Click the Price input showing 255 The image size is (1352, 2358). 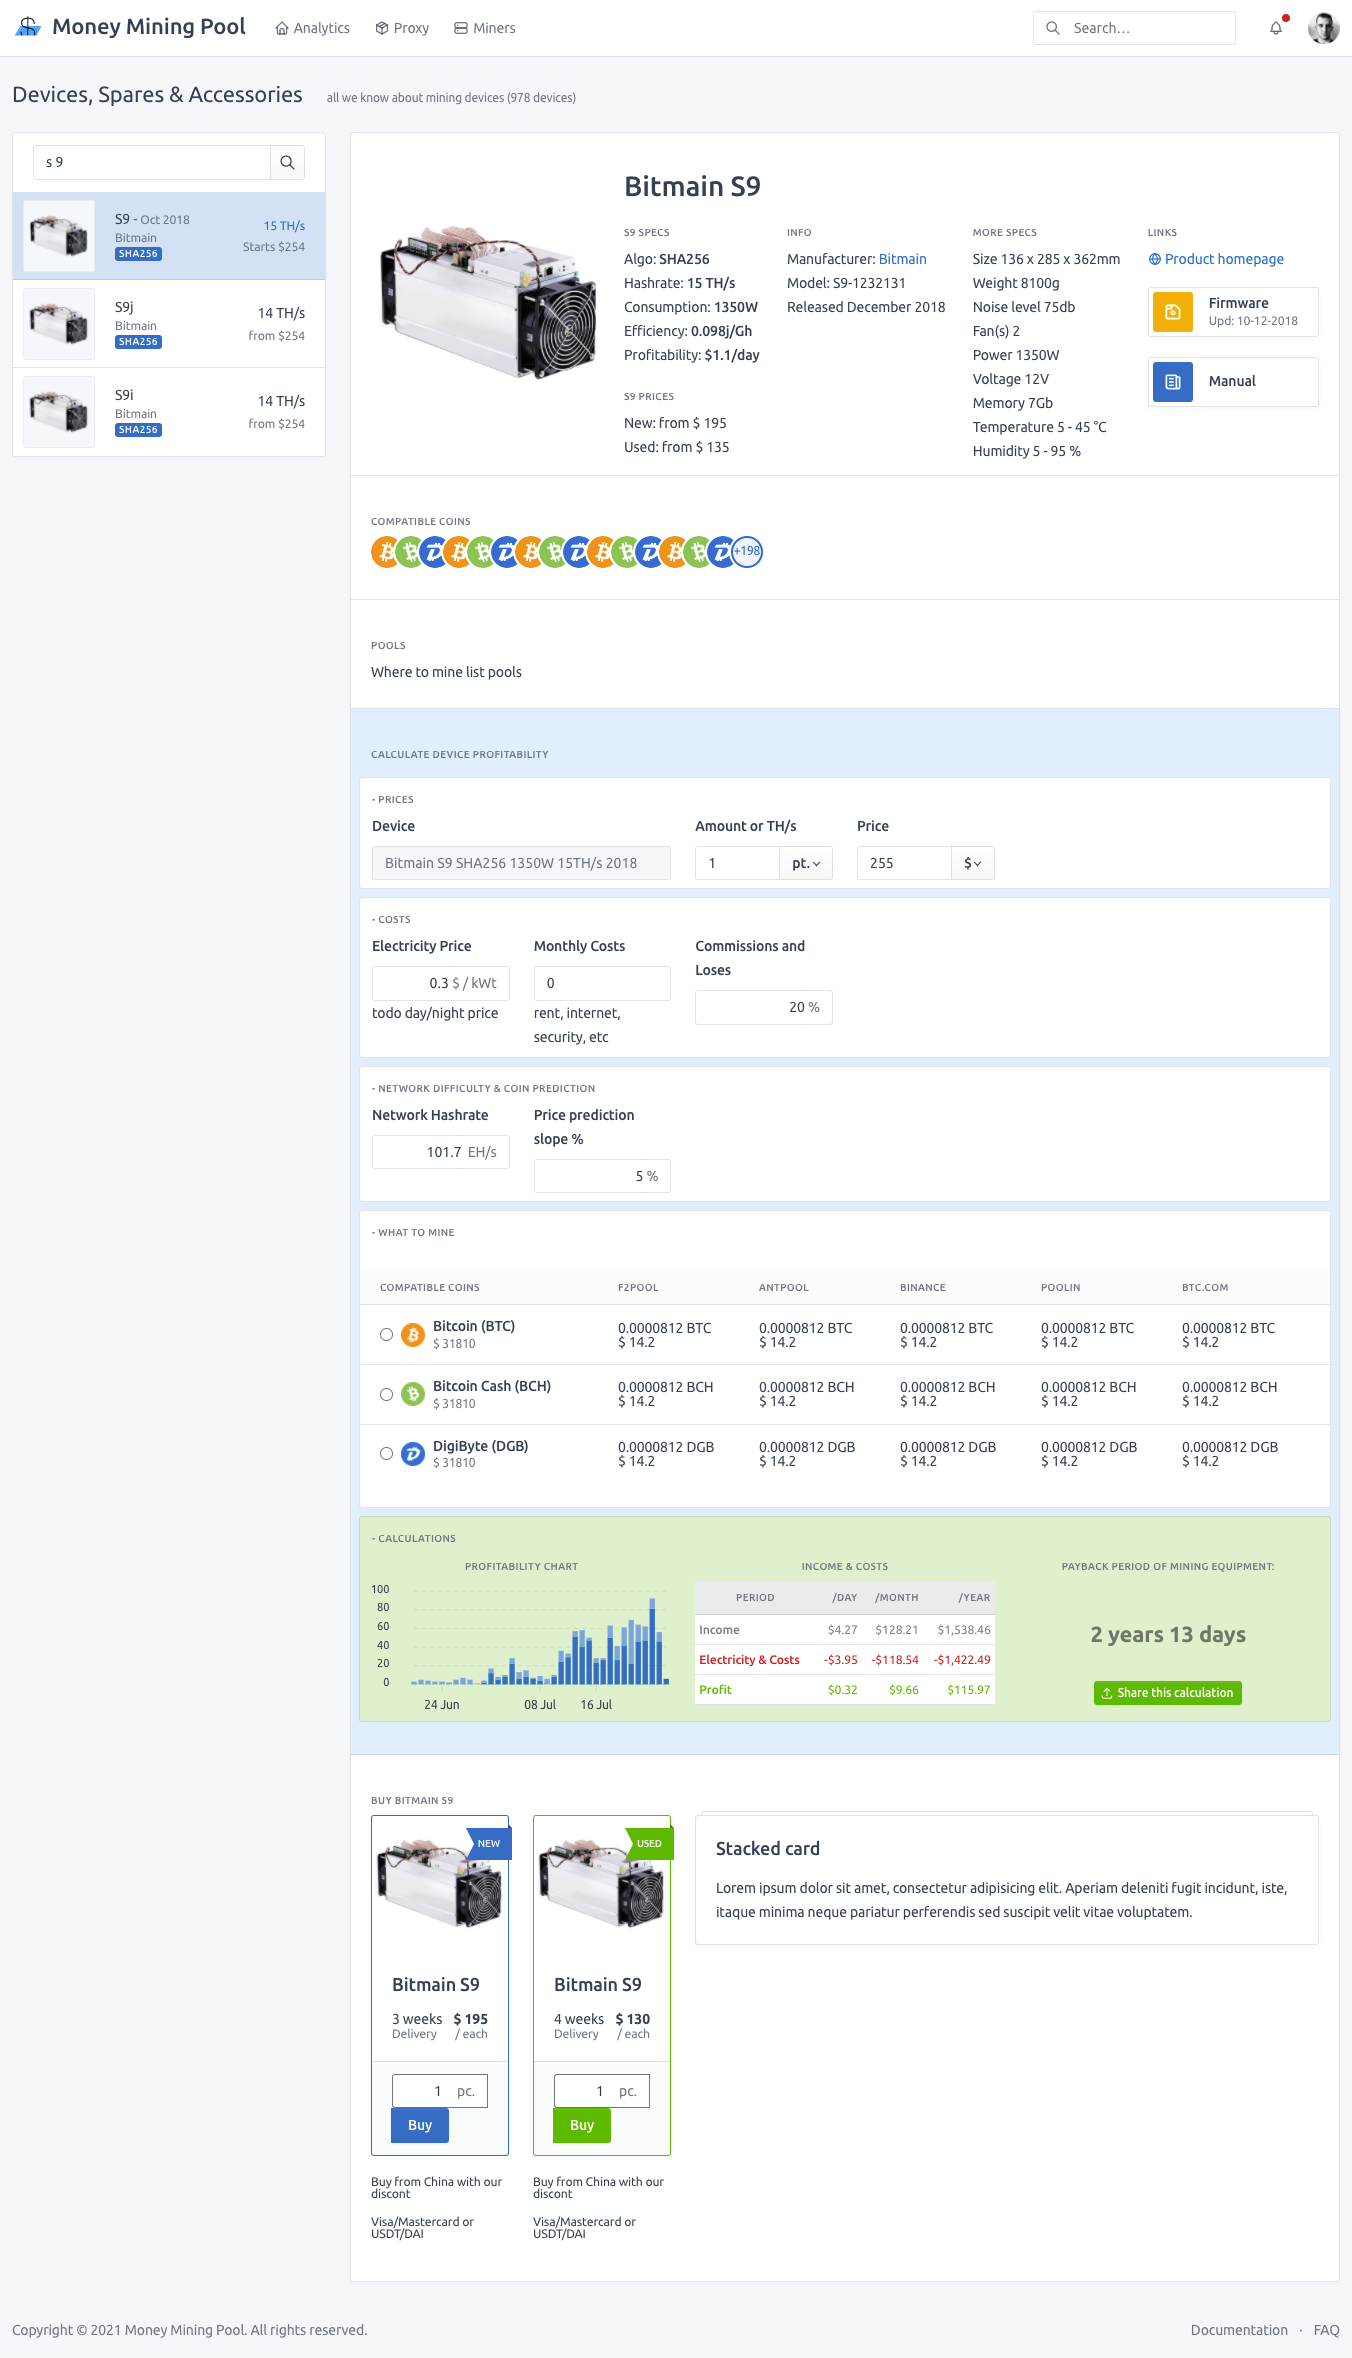tap(904, 863)
